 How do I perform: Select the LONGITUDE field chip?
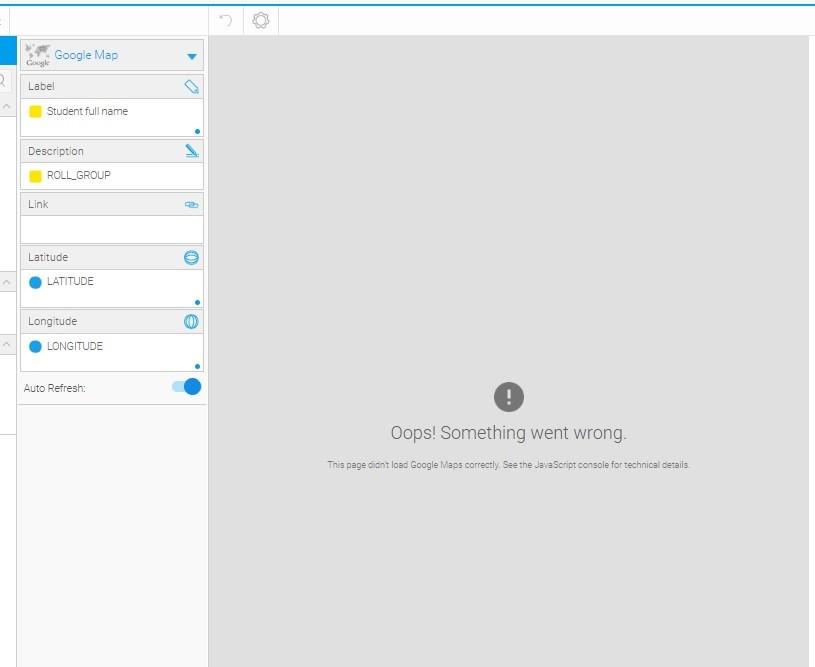tap(66, 346)
